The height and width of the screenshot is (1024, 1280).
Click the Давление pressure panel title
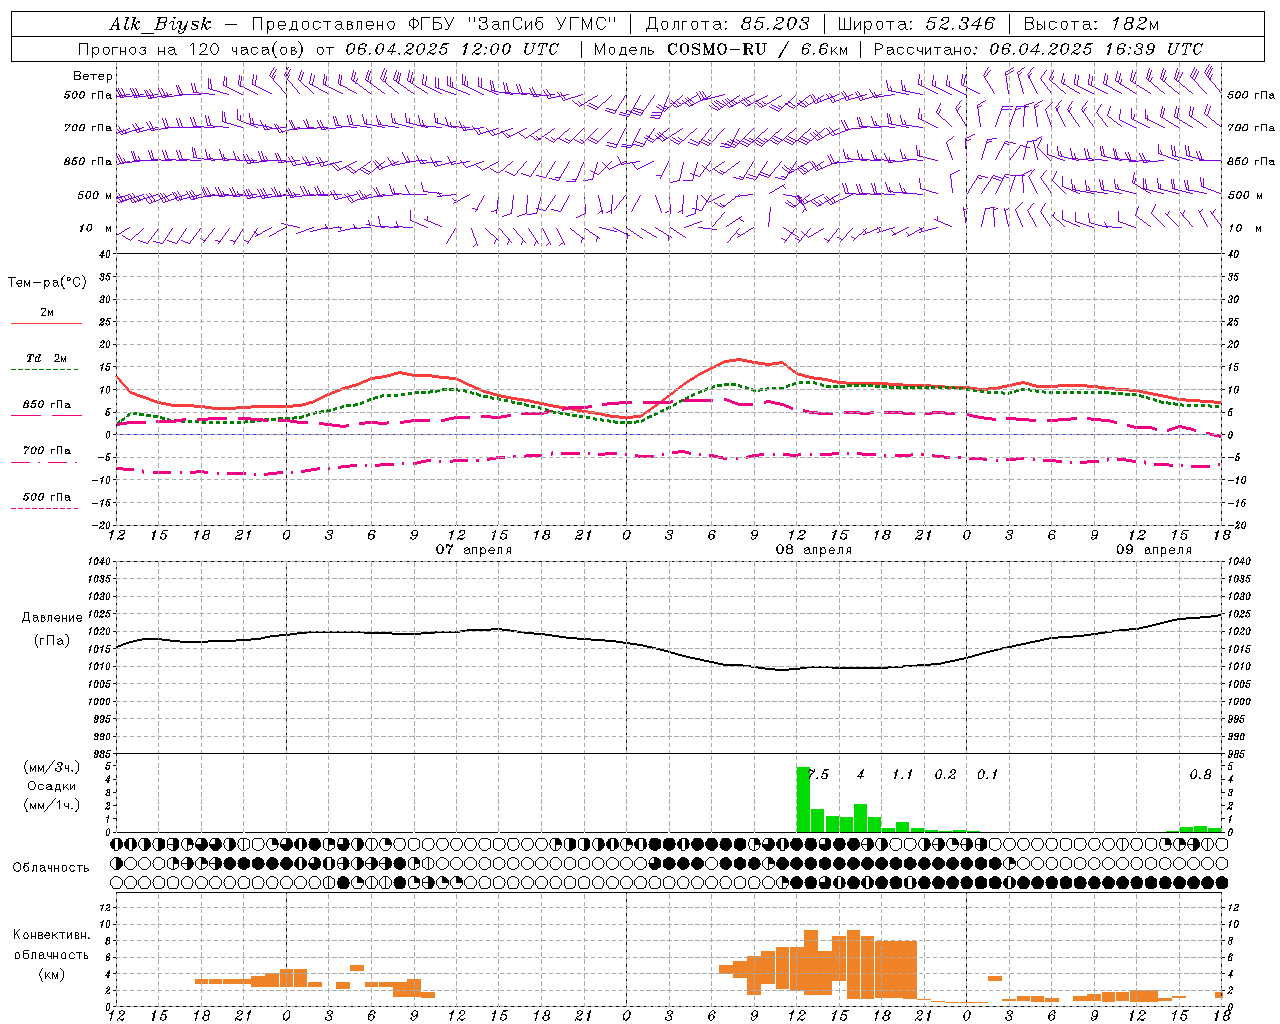(52, 618)
